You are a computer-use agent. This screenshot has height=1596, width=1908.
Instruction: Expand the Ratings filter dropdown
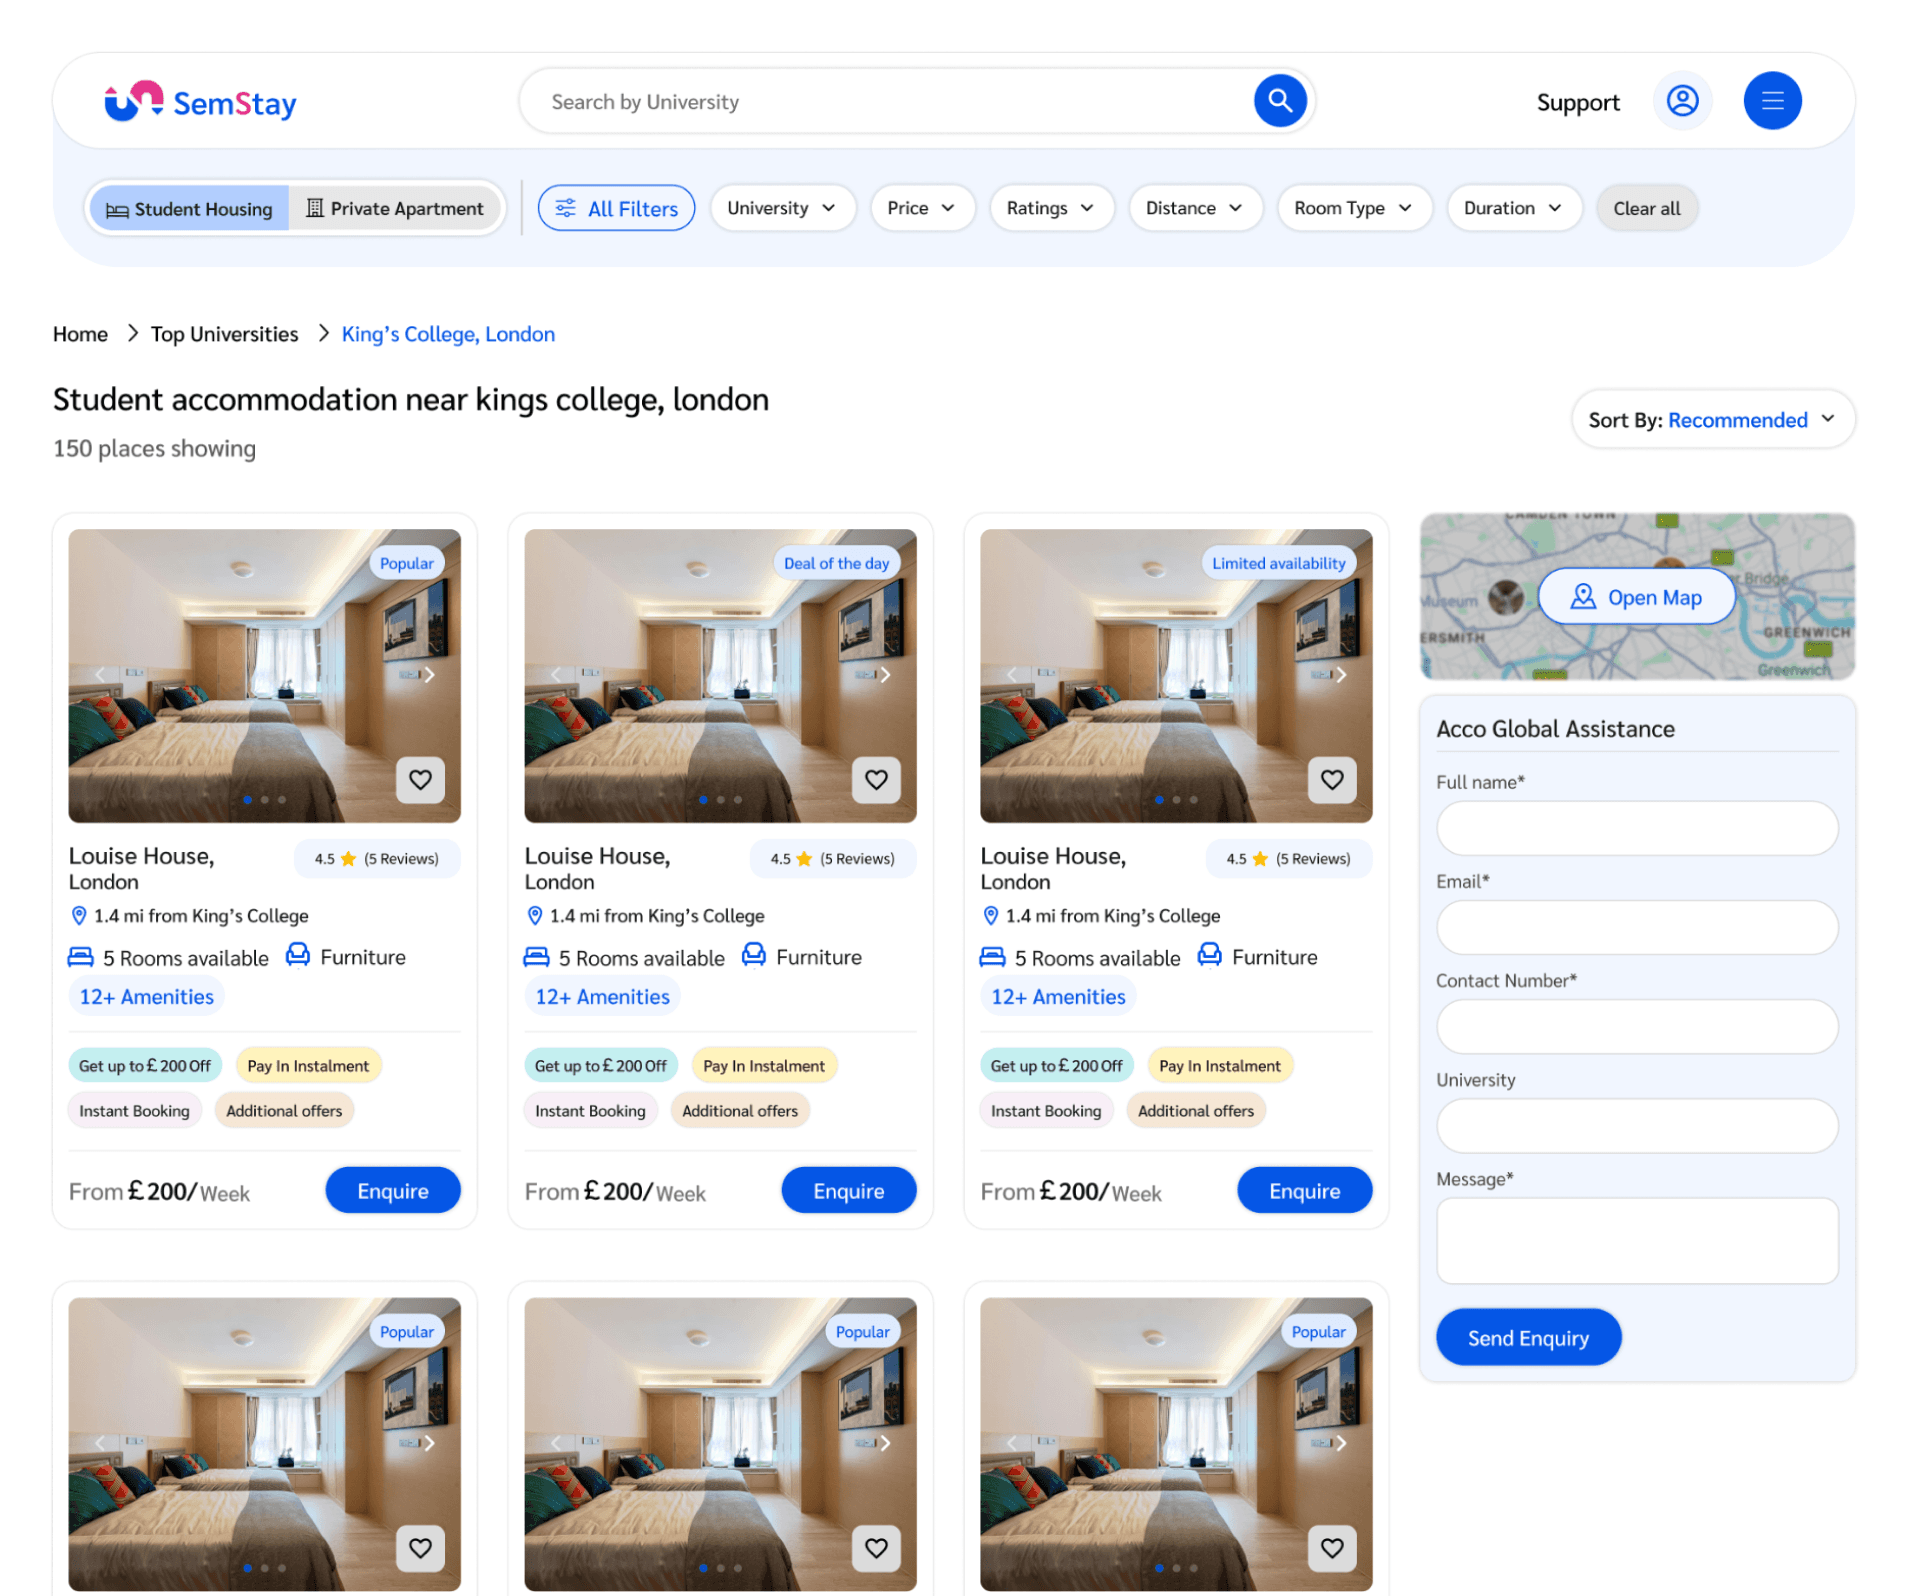(x=1051, y=208)
